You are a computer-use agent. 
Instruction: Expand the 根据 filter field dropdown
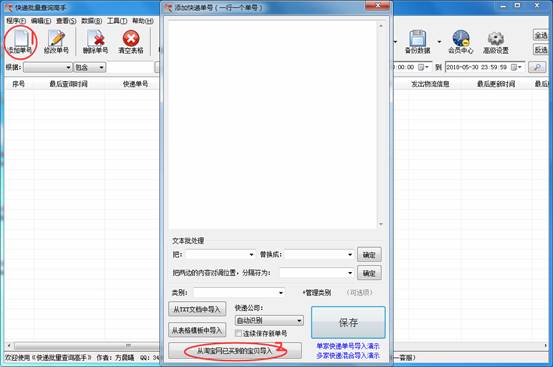coord(68,67)
